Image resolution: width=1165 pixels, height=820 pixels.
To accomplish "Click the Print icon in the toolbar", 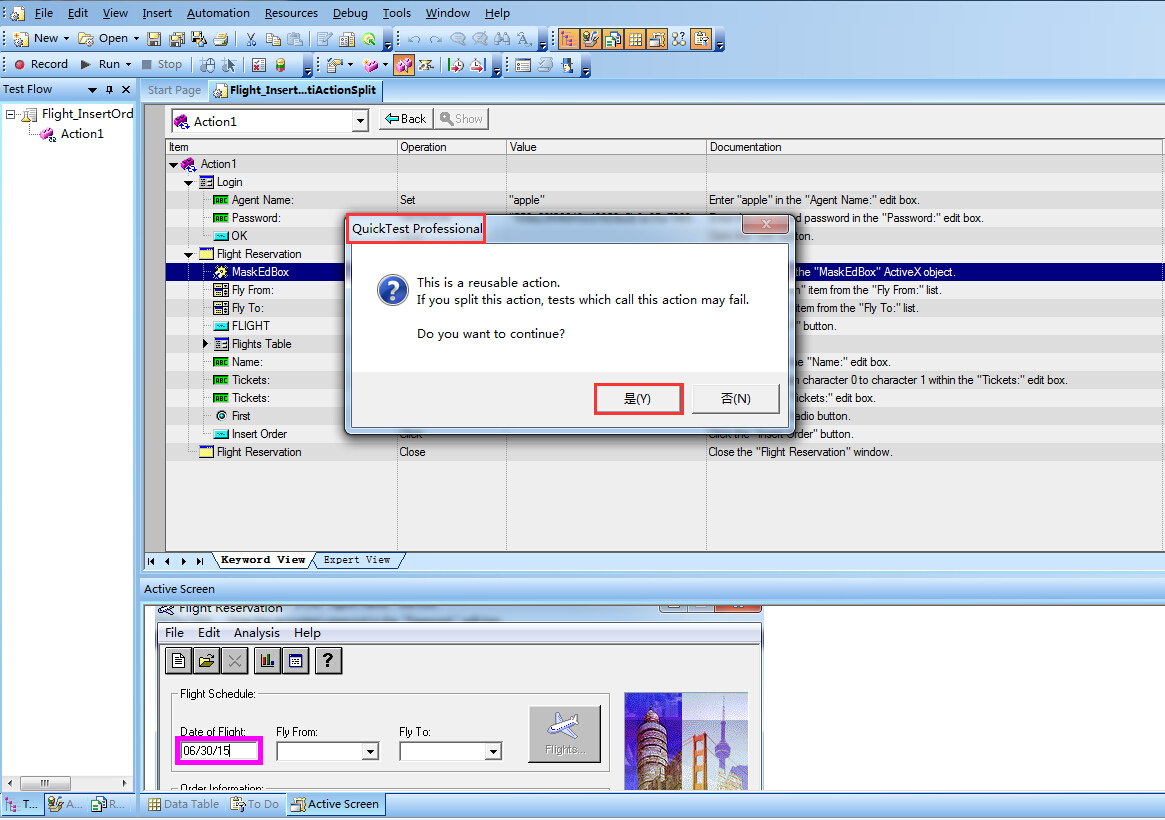I will point(221,39).
